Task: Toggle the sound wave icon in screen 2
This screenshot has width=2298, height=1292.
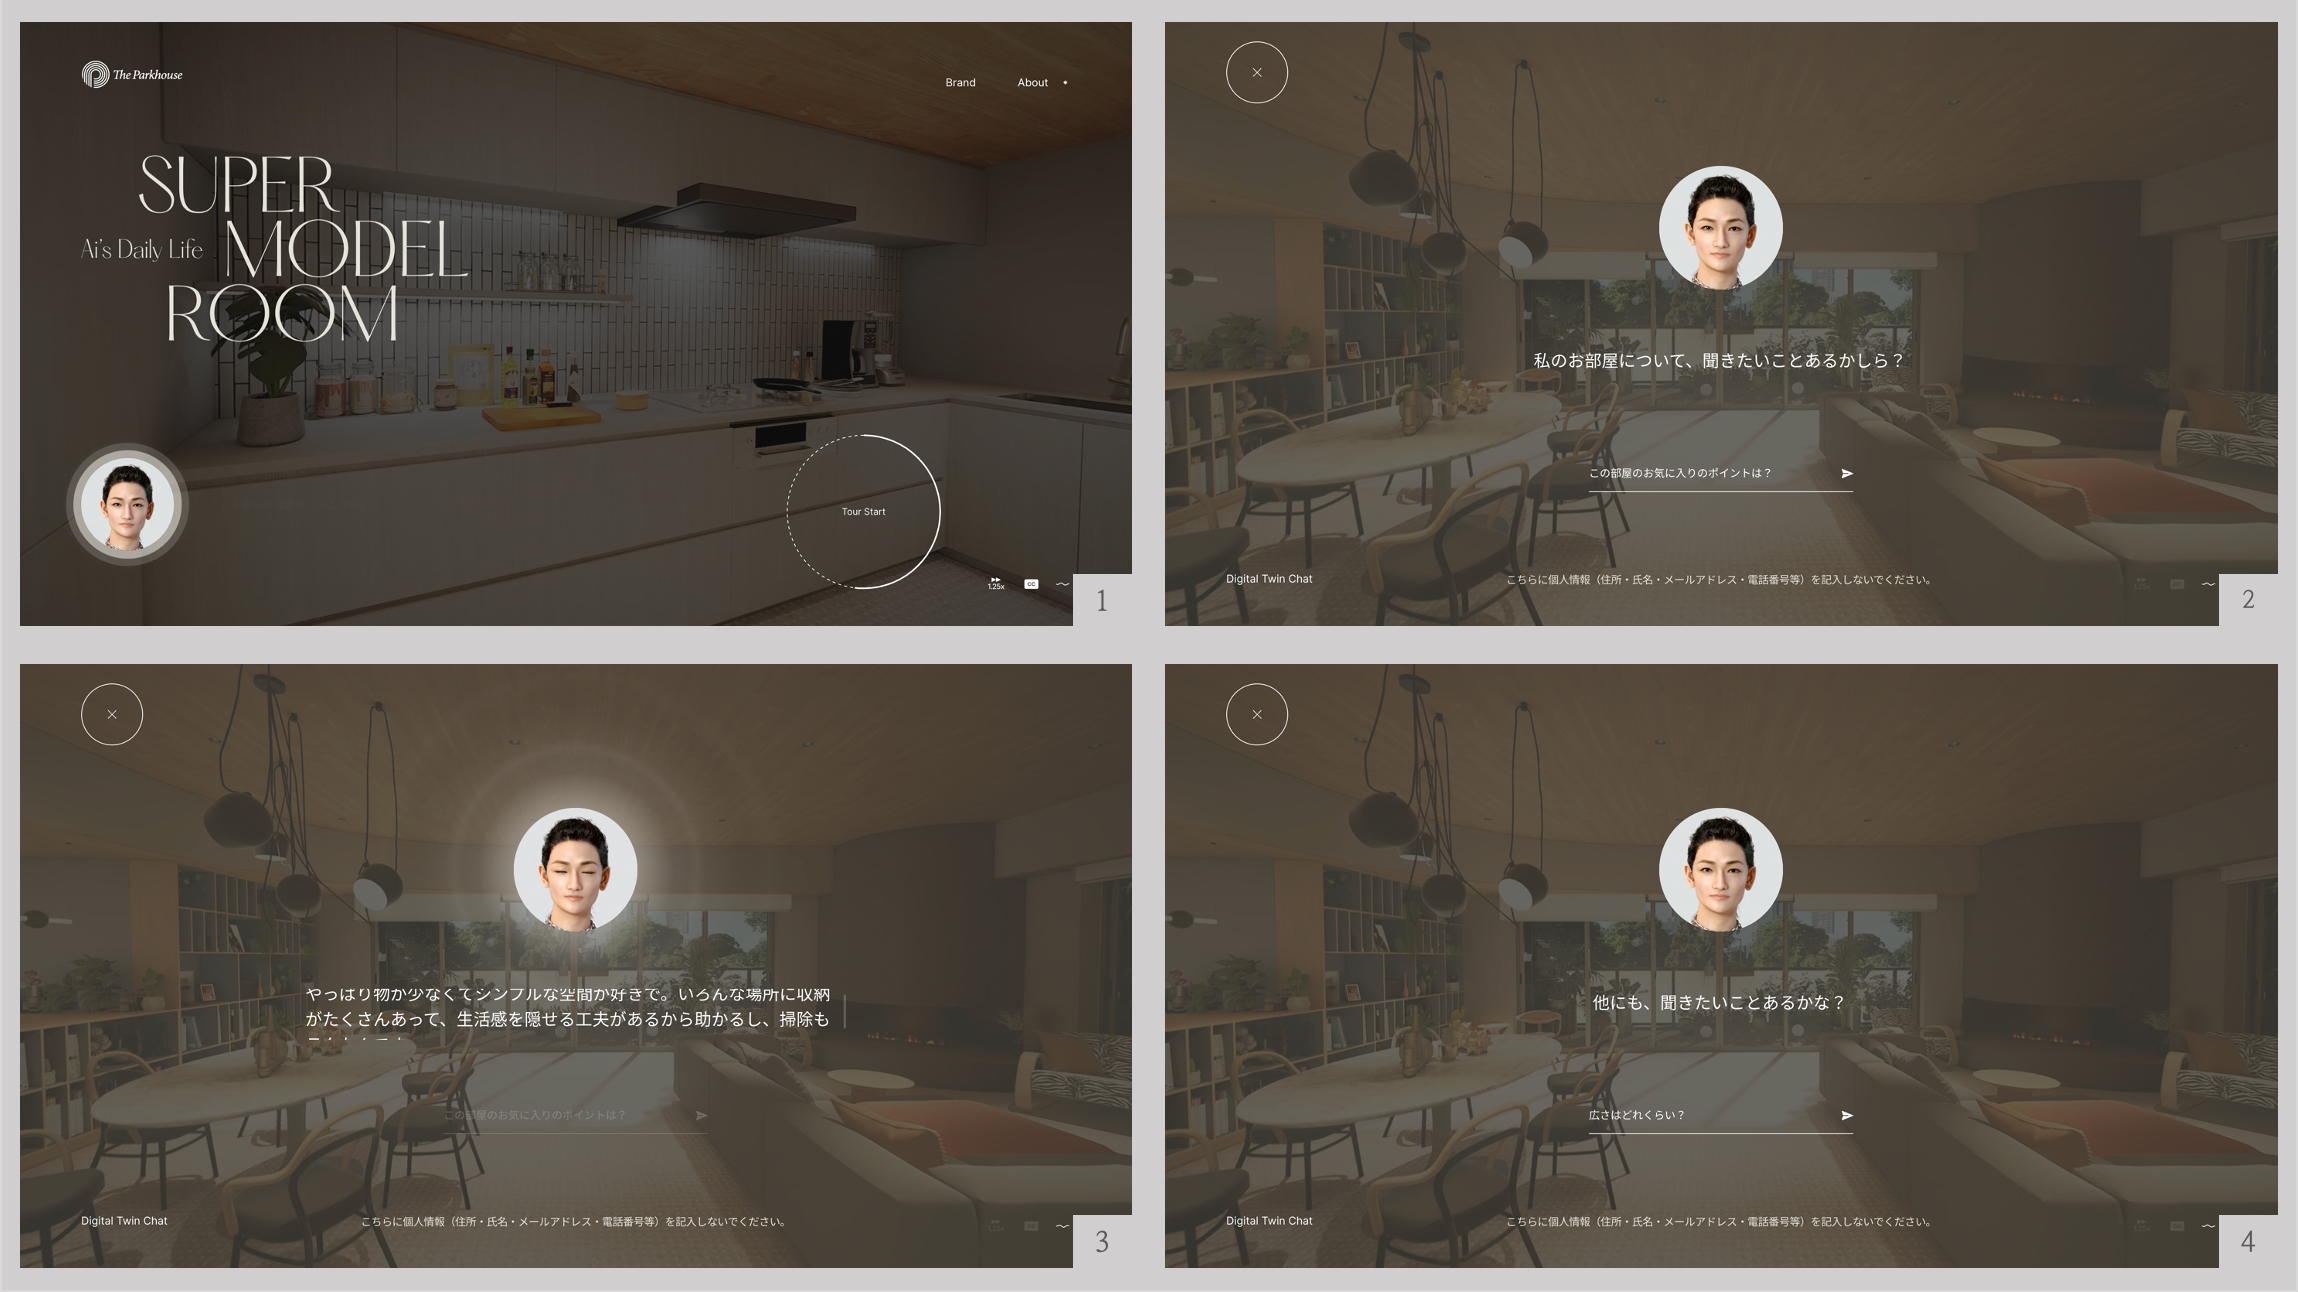Action: coord(2208,584)
